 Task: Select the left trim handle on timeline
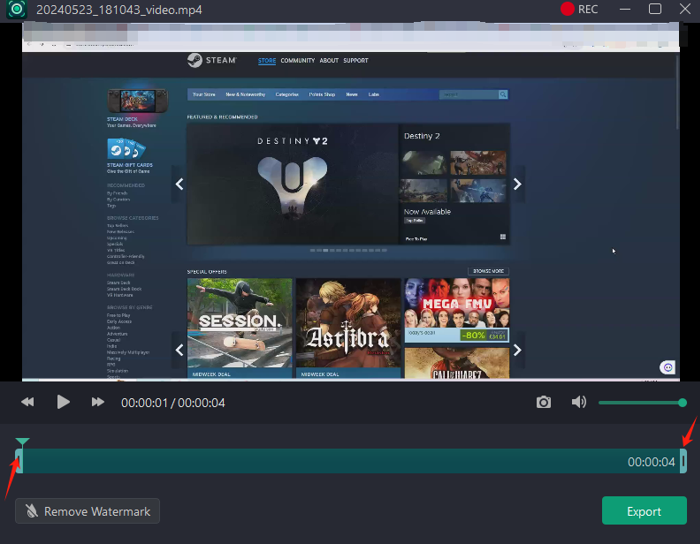19,461
